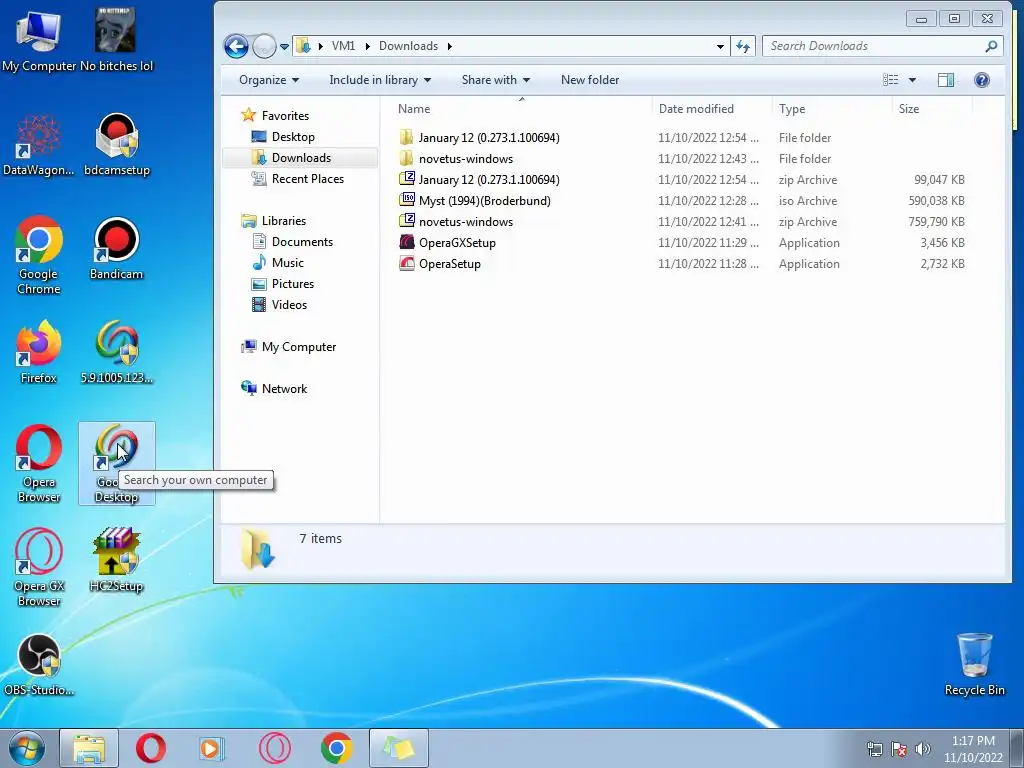Open view options dropdown arrow

(x=912, y=80)
